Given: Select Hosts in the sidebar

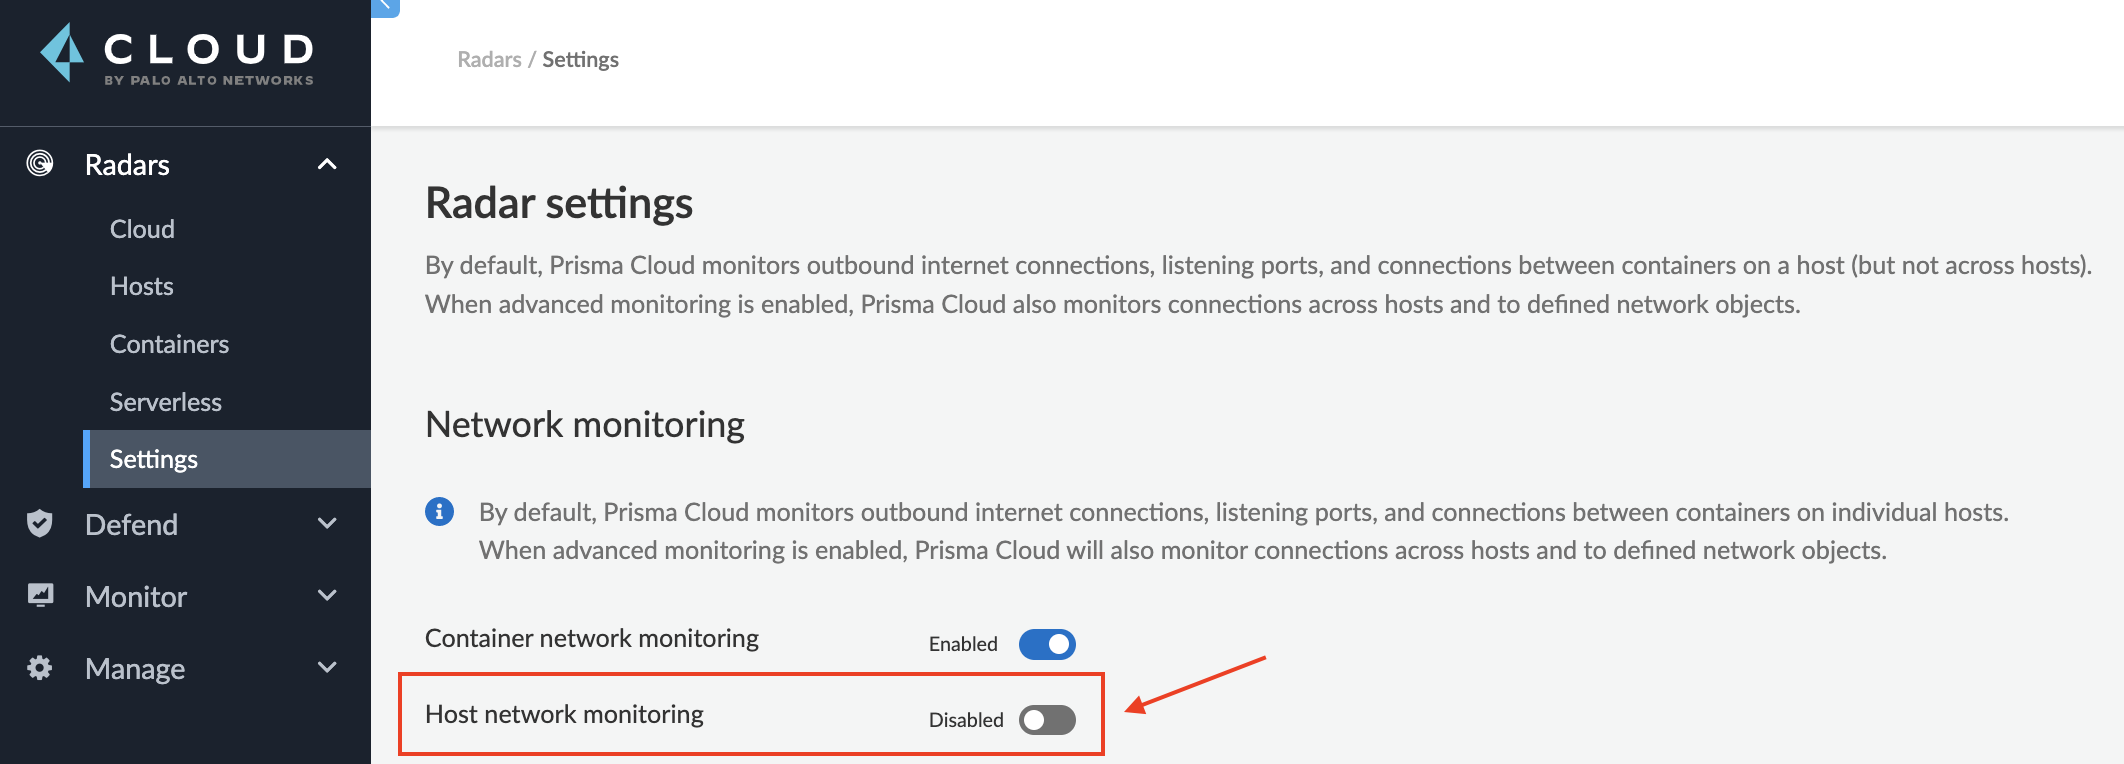Looking at the screenshot, I should pos(142,287).
